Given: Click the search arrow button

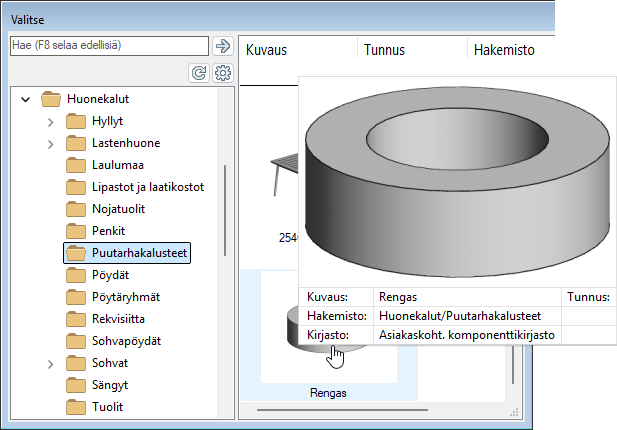Looking at the screenshot, I should coord(222,46).
